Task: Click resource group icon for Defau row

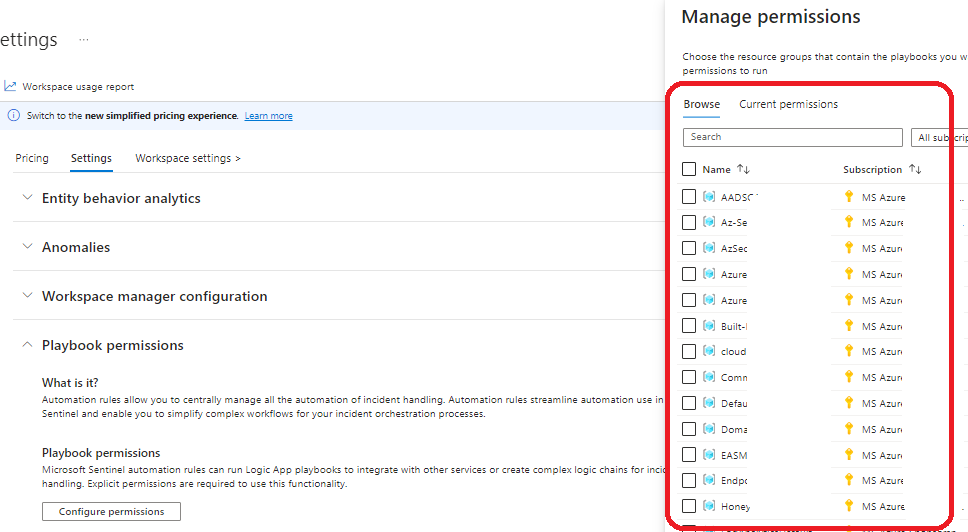Action: tap(709, 403)
